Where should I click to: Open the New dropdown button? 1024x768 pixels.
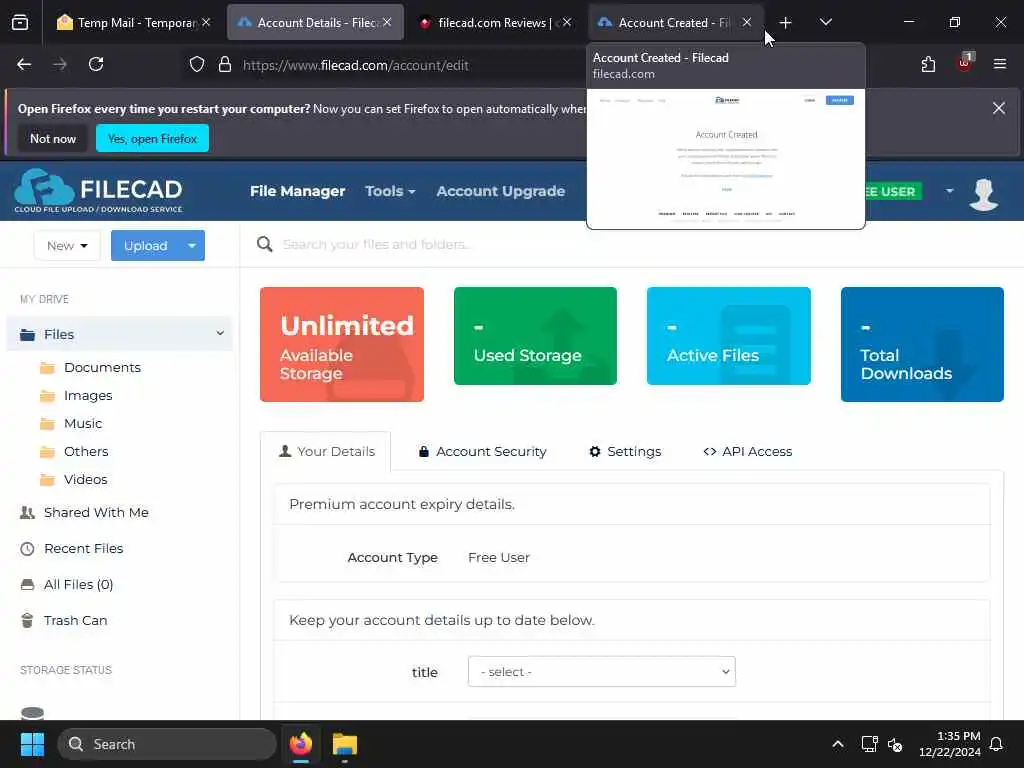coord(67,246)
